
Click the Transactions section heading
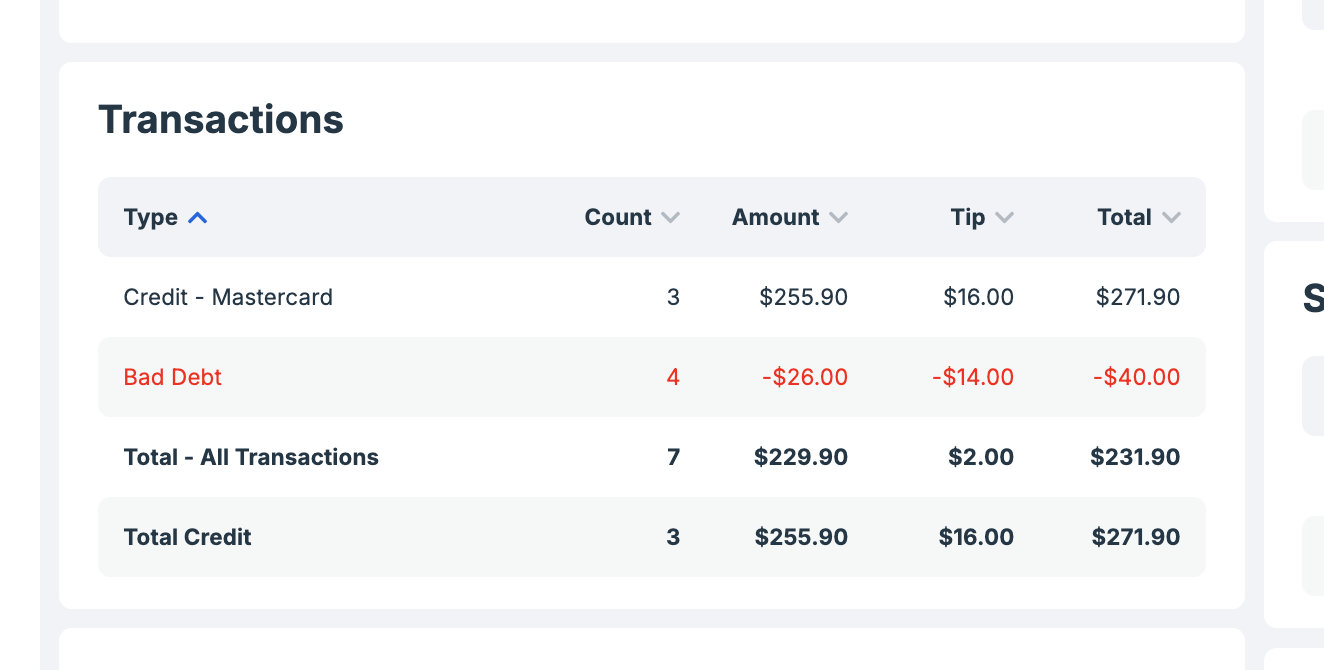[x=221, y=120]
